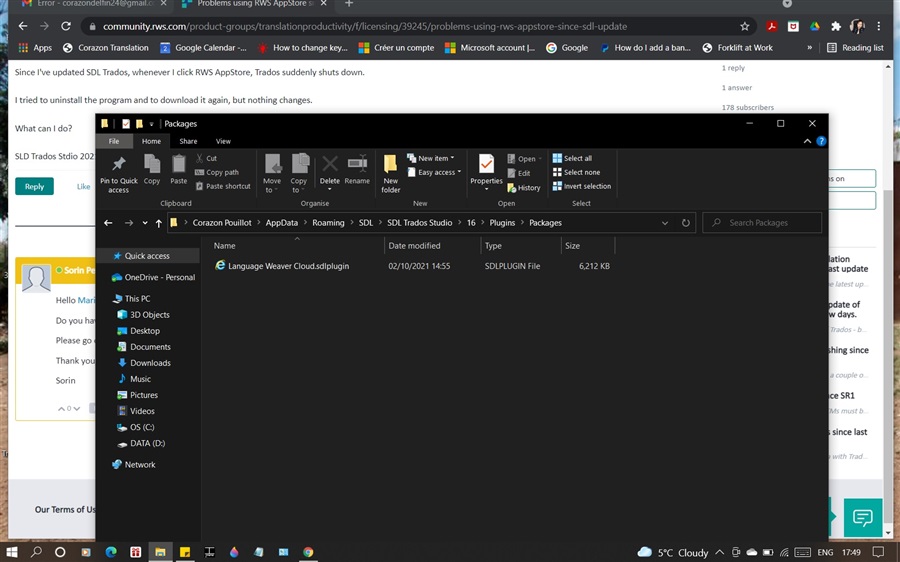This screenshot has width=900, height=562.
Task: Click the Copy icon in Clipboard group
Action: coord(152,170)
